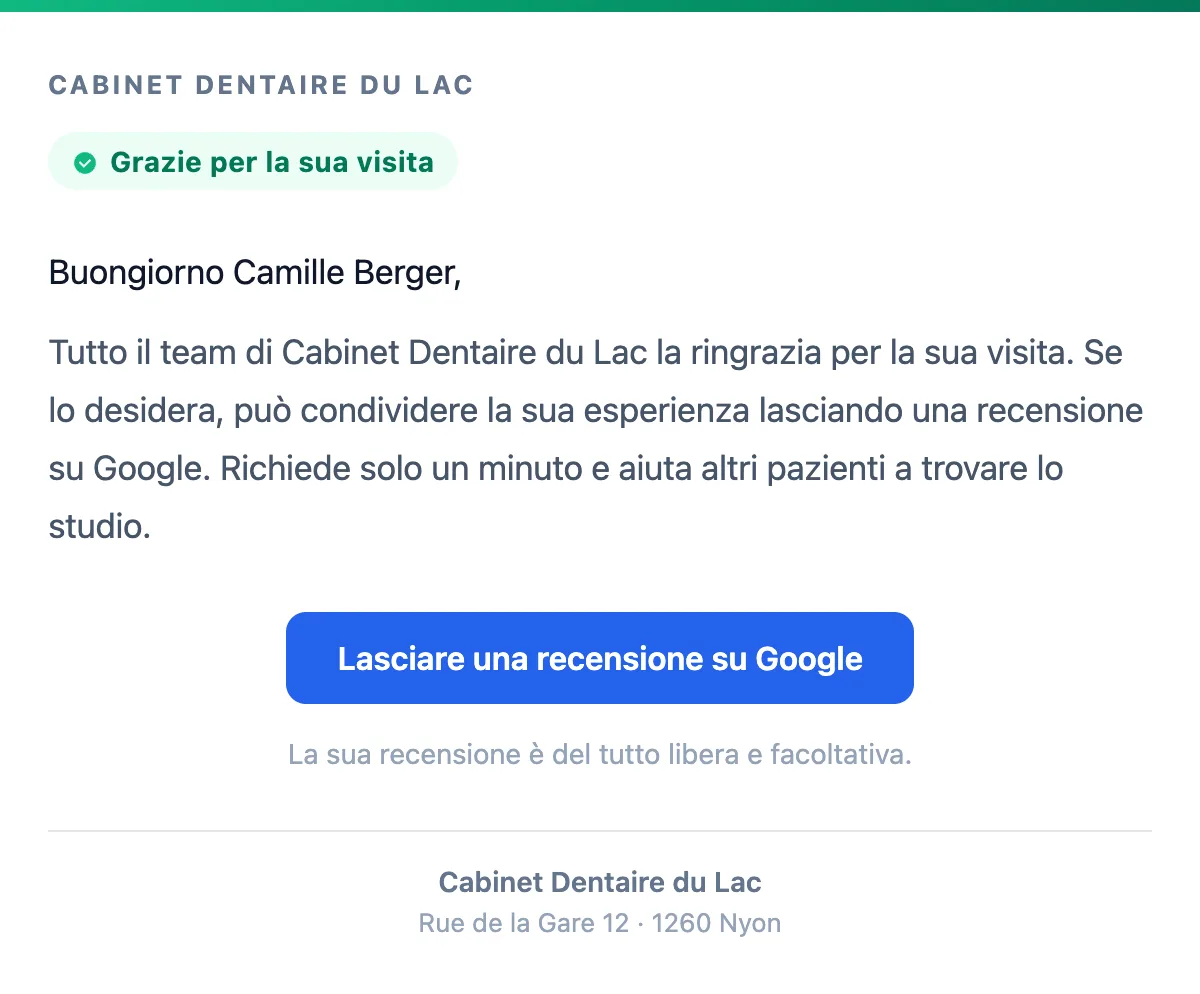Click the greeting Buongiorno Camille Berger
Screen dimensions: 1200x994
255,272
